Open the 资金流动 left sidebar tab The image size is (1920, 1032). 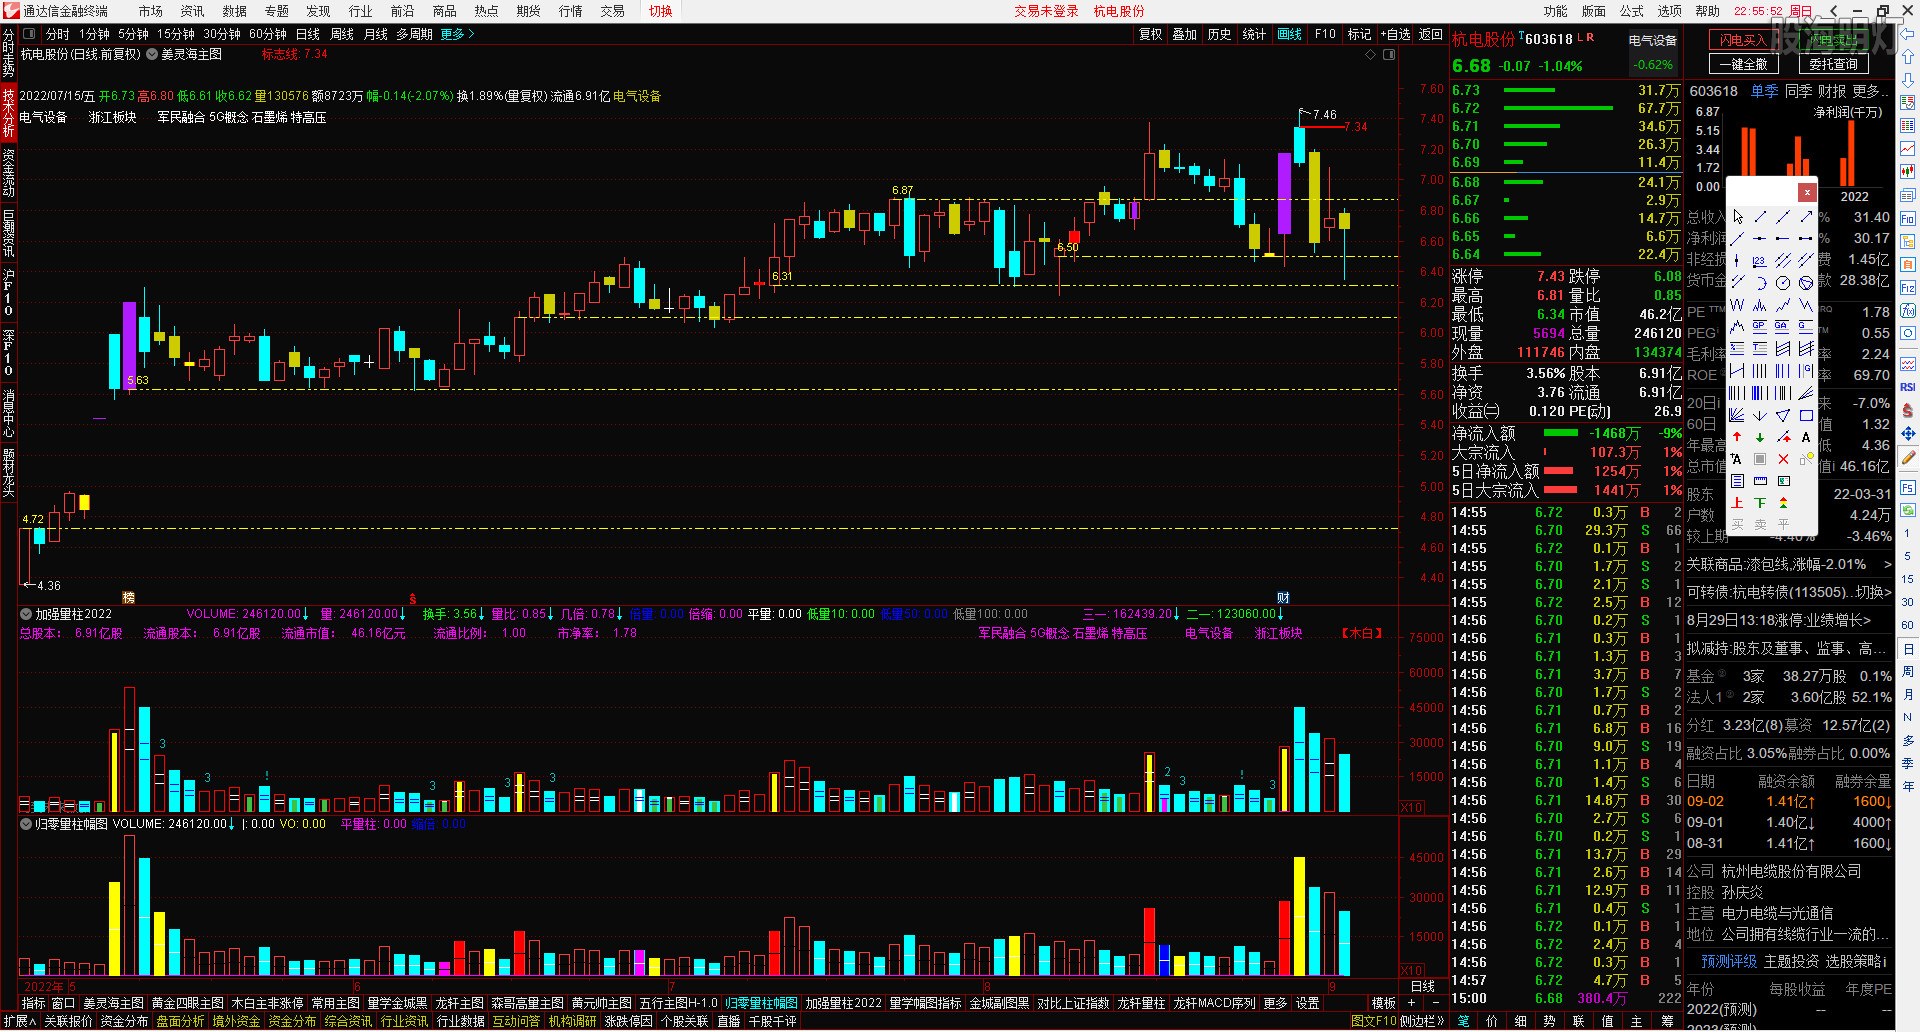click(x=8, y=173)
